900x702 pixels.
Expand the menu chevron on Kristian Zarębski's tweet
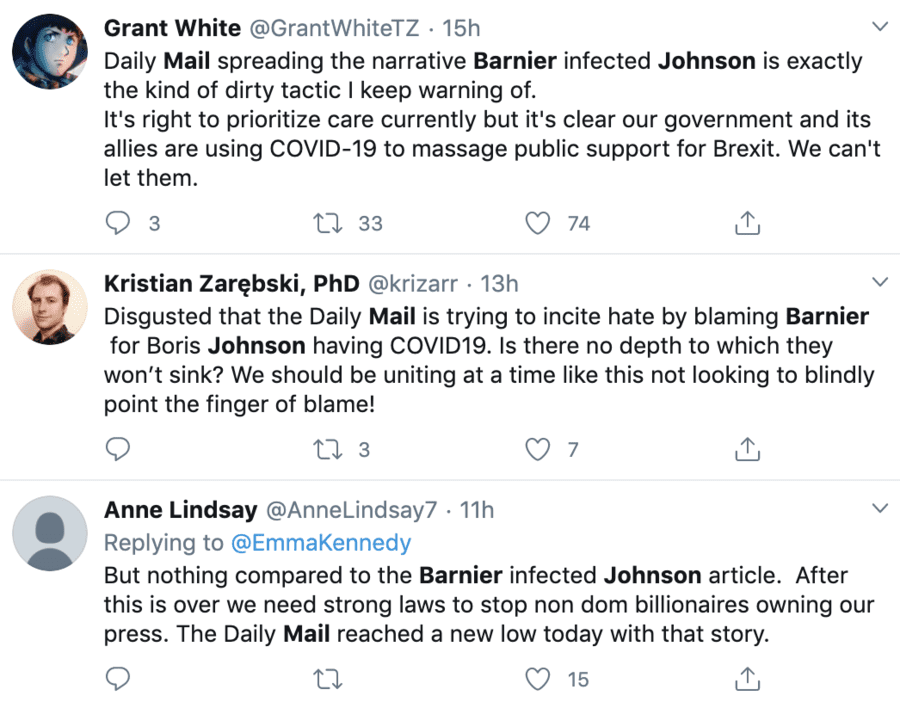(x=880, y=282)
